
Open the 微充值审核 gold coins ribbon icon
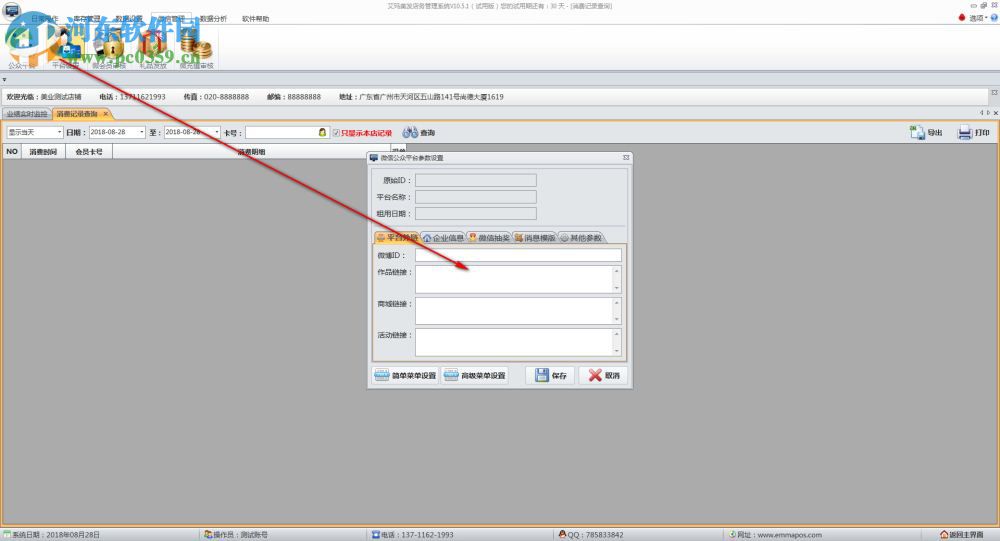point(196,49)
